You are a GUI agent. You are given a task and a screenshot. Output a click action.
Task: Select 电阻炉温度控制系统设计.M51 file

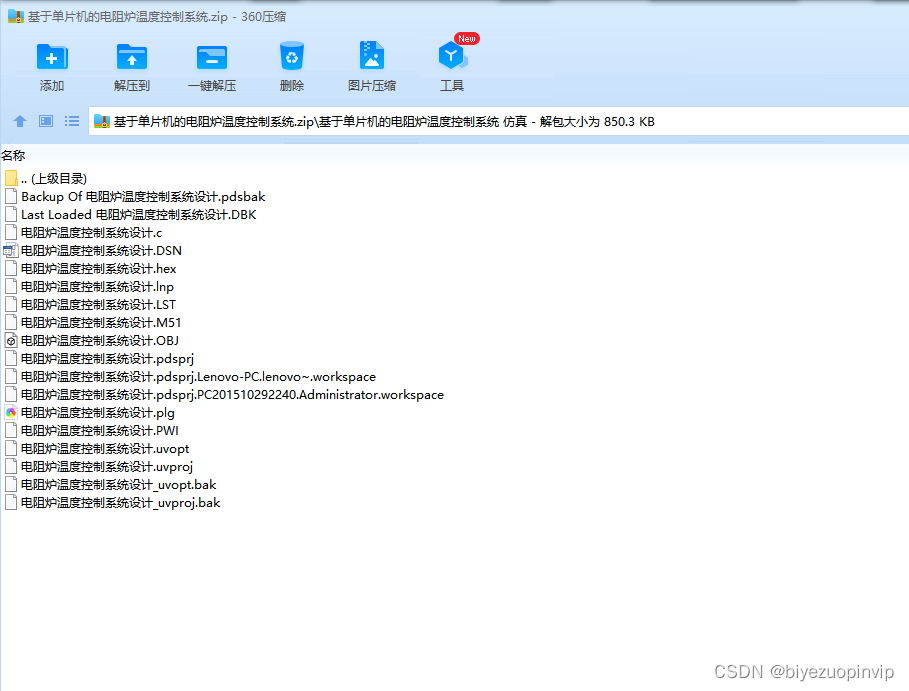point(101,322)
